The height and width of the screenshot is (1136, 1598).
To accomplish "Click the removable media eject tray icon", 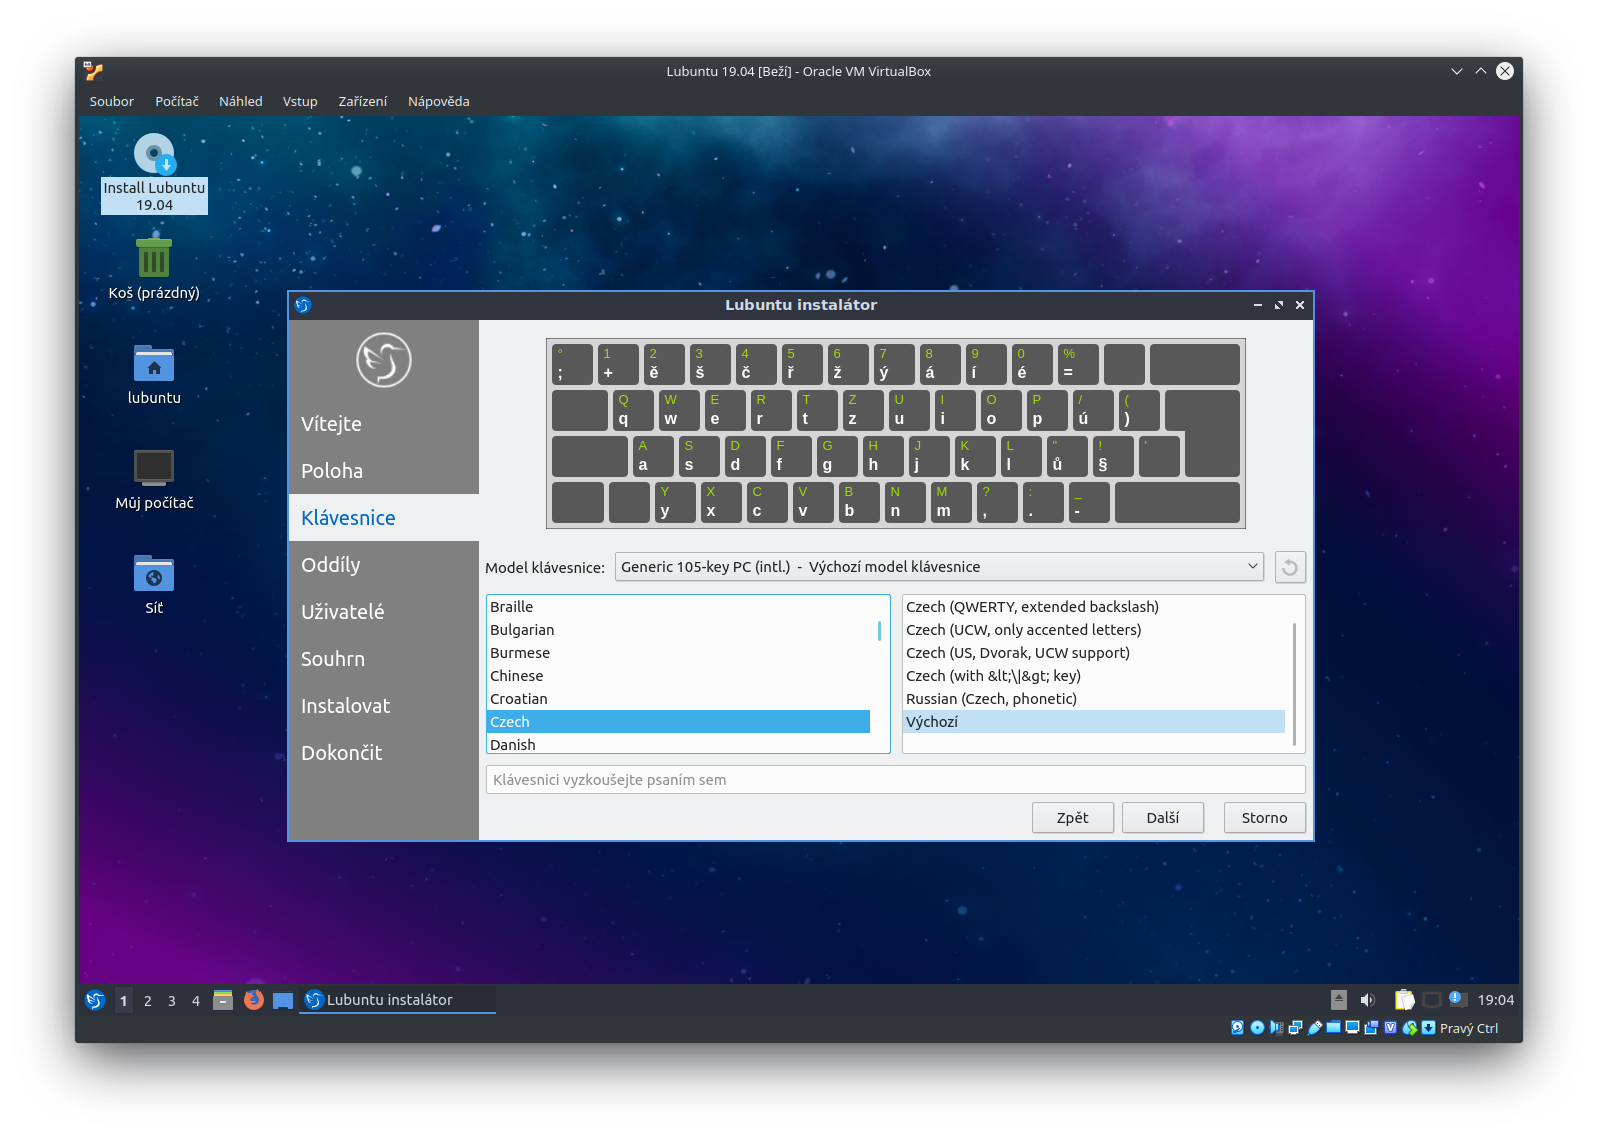I will point(1339,1000).
